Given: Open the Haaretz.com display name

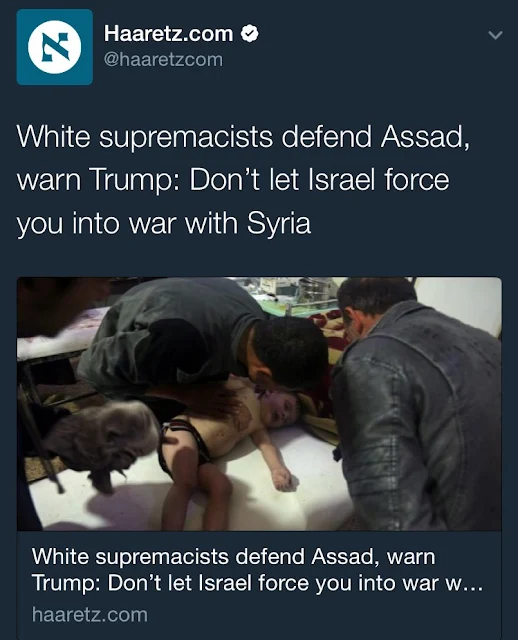Looking at the screenshot, I should [168, 33].
